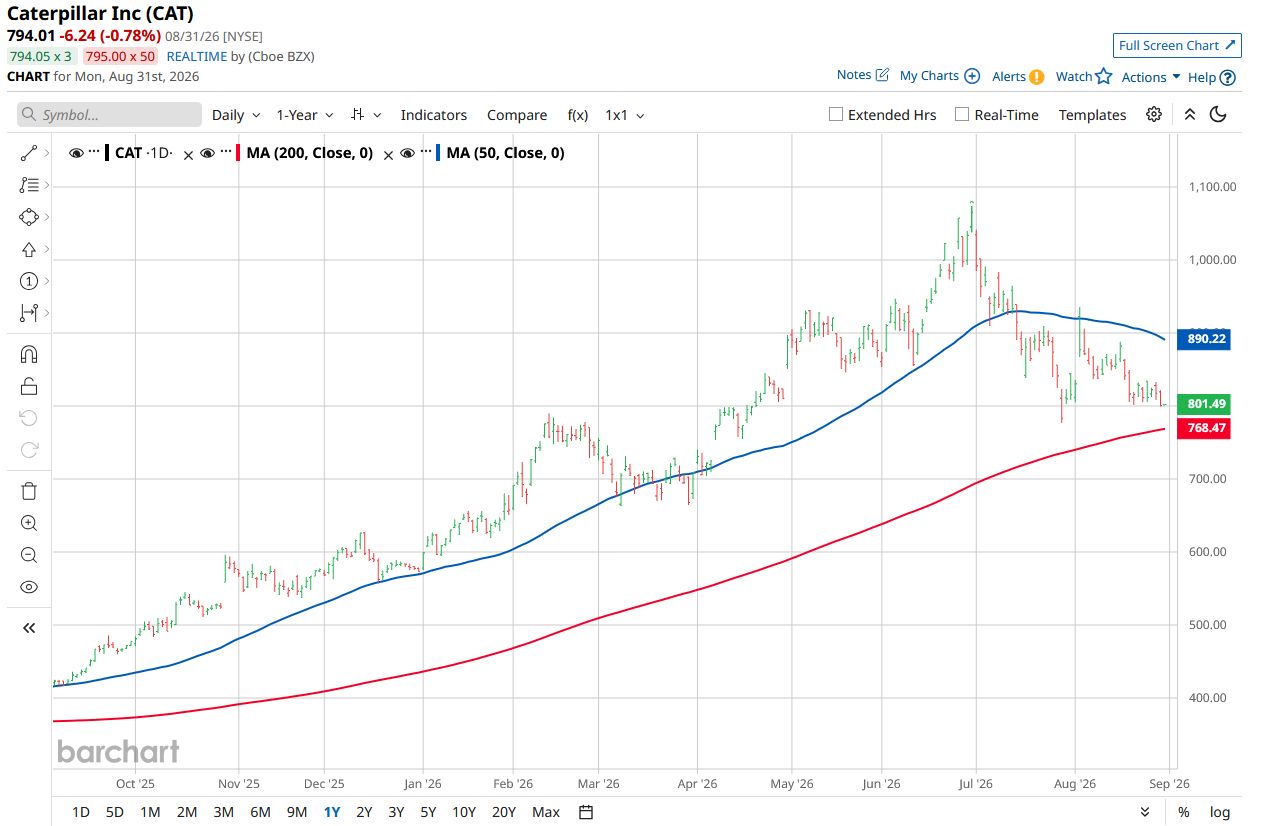1262x826 pixels.
Task: Click the trash delete drawings icon
Action: click(x=28, y=490)
